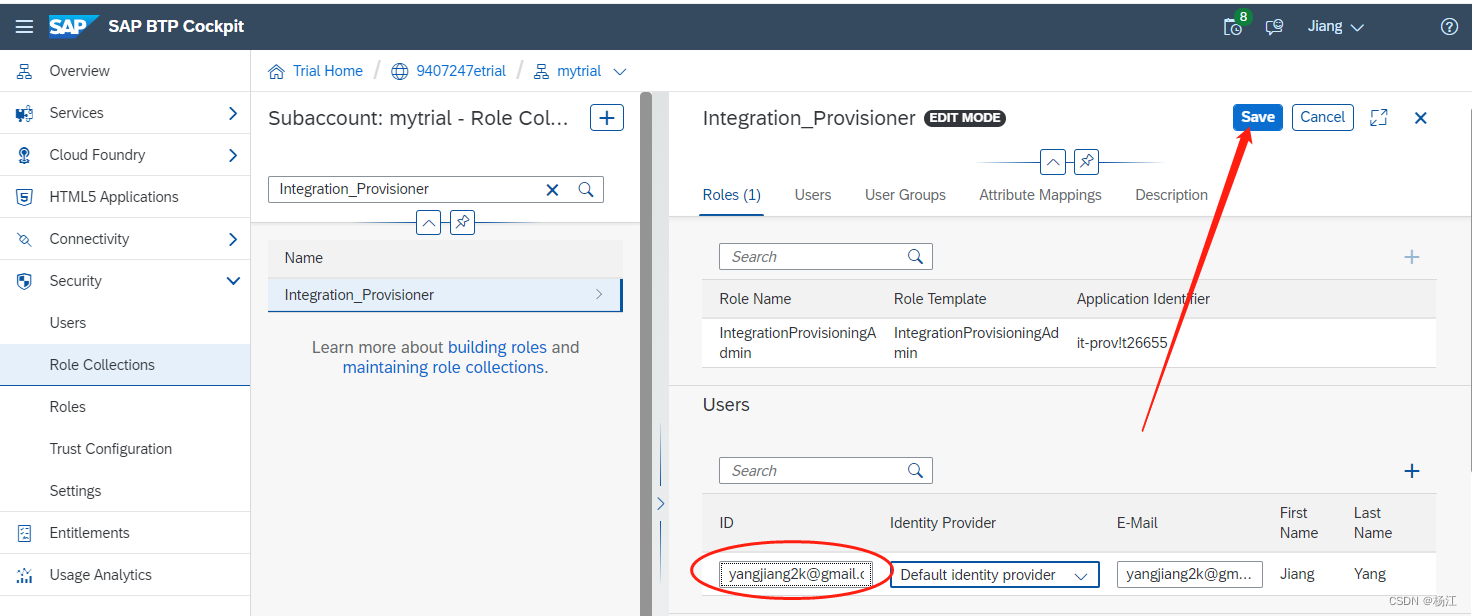Pin the role collection search filter
The width and height of the screenshot is (1472, 616).
click(x=462, y=222)
